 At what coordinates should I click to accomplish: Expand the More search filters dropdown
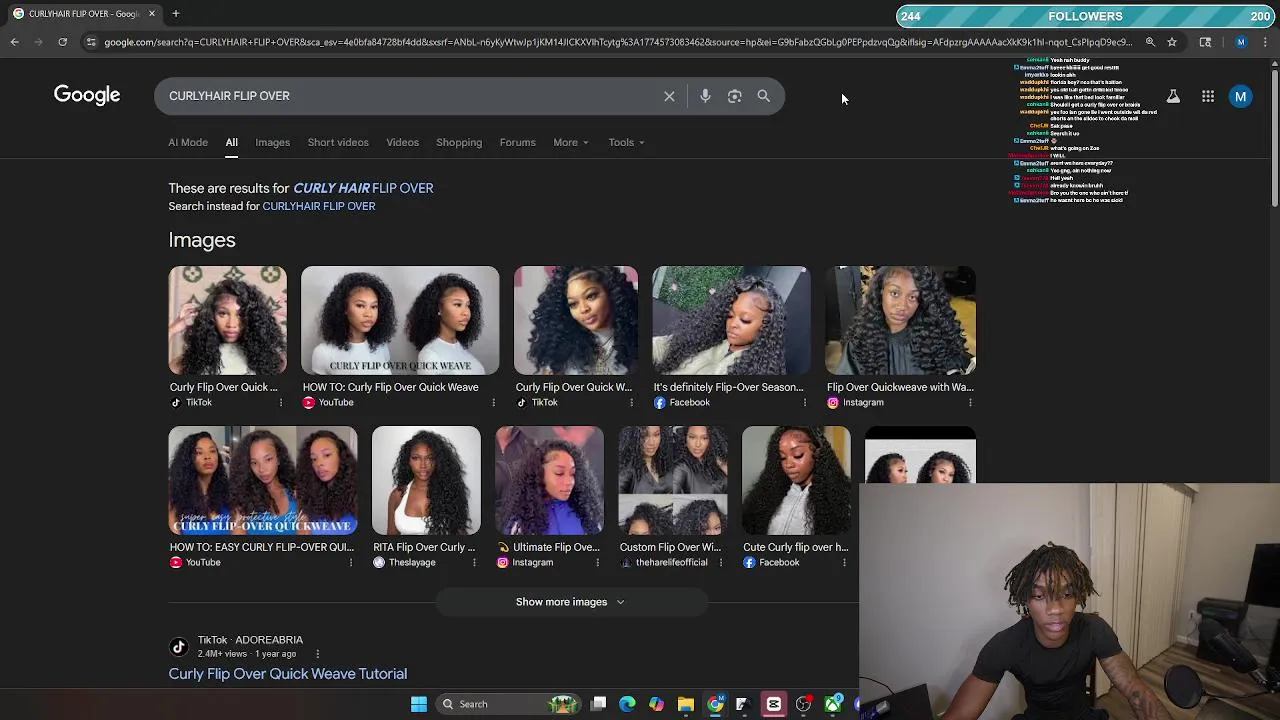[x=571, y=142]
